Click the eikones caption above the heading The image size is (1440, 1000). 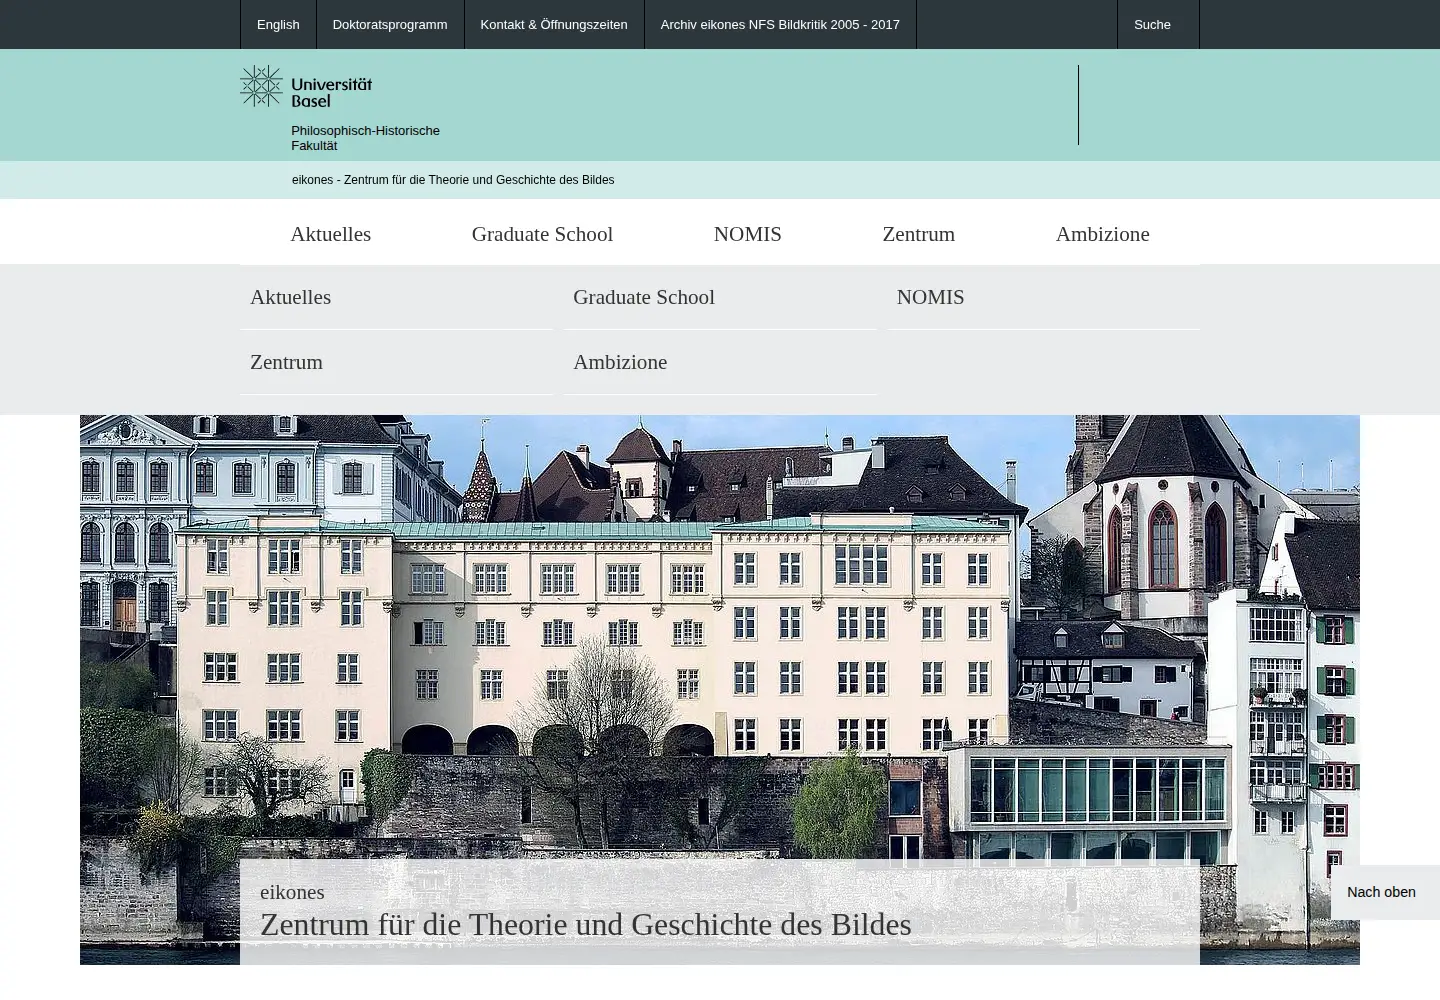[x=292, y=892]
